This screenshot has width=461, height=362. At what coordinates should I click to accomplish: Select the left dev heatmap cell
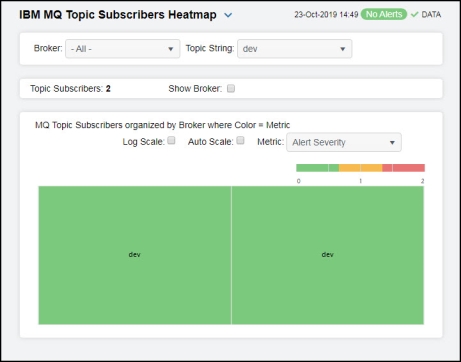[x=135, y=255]
